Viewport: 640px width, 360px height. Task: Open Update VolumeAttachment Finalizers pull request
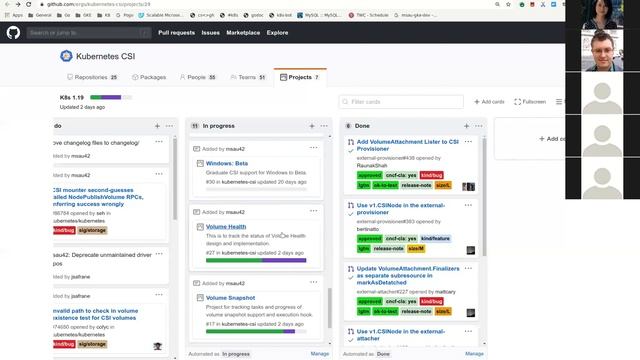pyautogui.click(x=408, y=276)
